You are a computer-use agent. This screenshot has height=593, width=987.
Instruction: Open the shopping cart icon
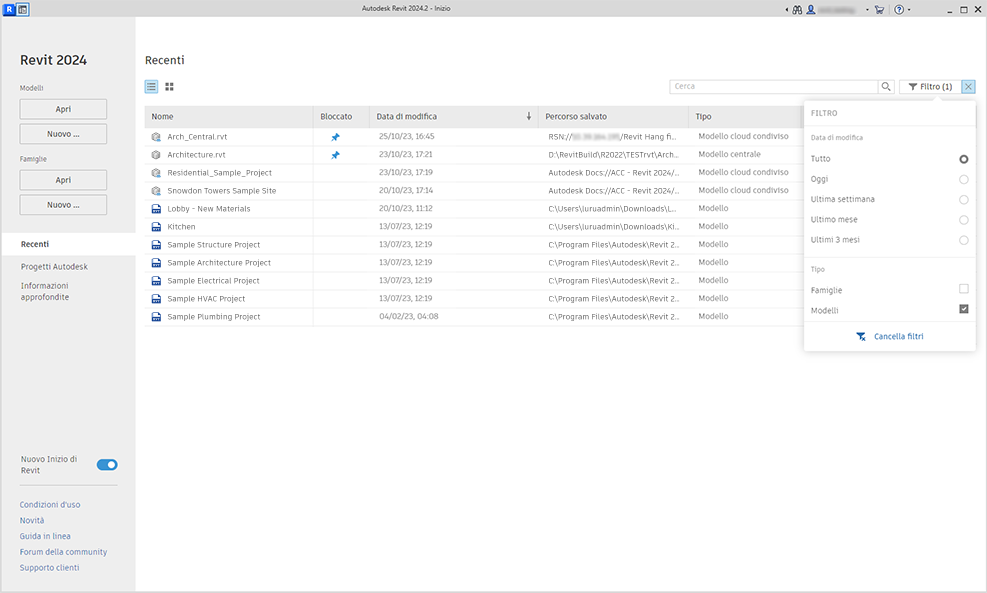tap(879, 9)
